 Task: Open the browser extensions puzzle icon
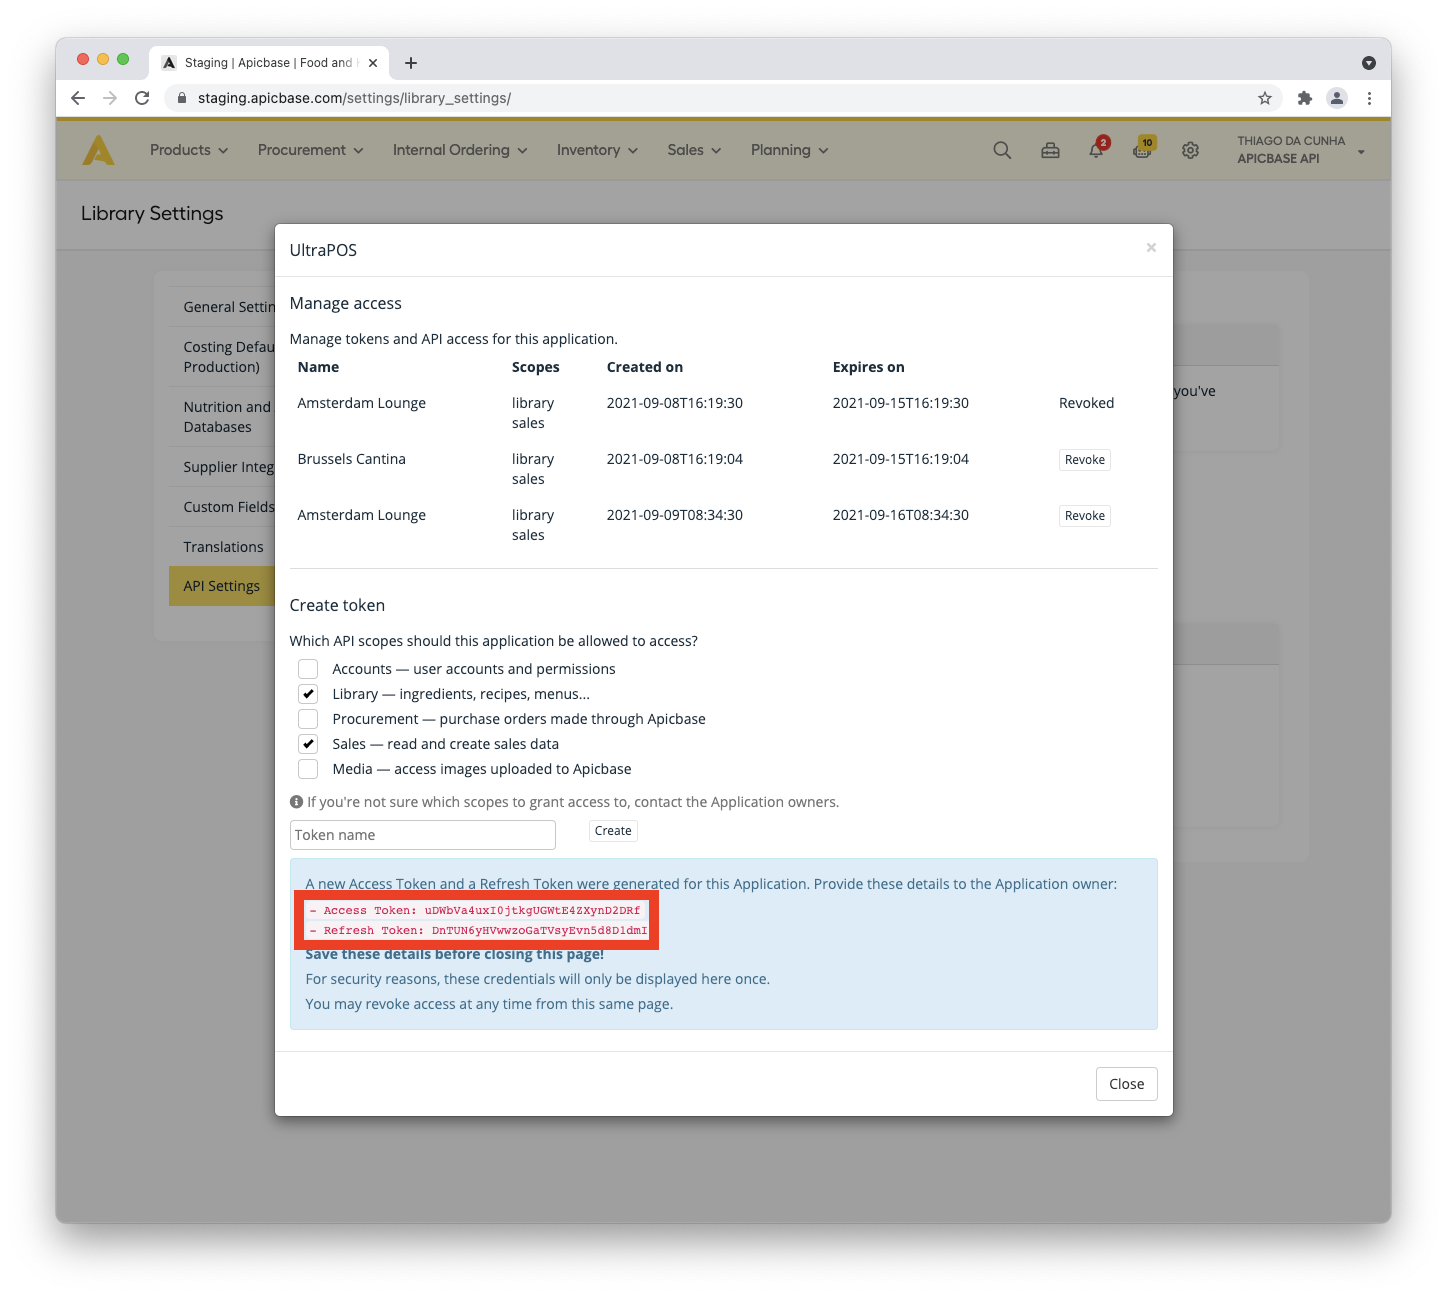(x=1304, y=98)
